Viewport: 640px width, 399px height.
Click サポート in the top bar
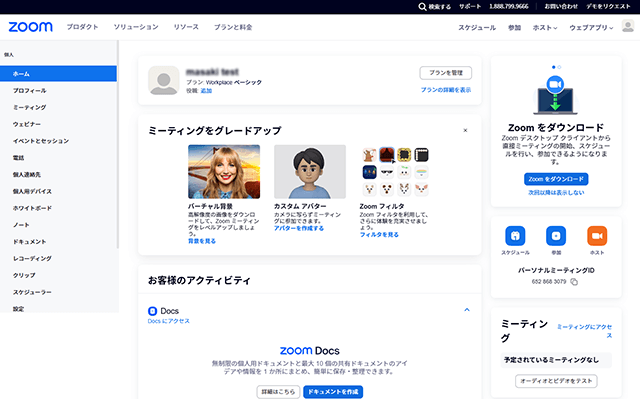(470, 7)
